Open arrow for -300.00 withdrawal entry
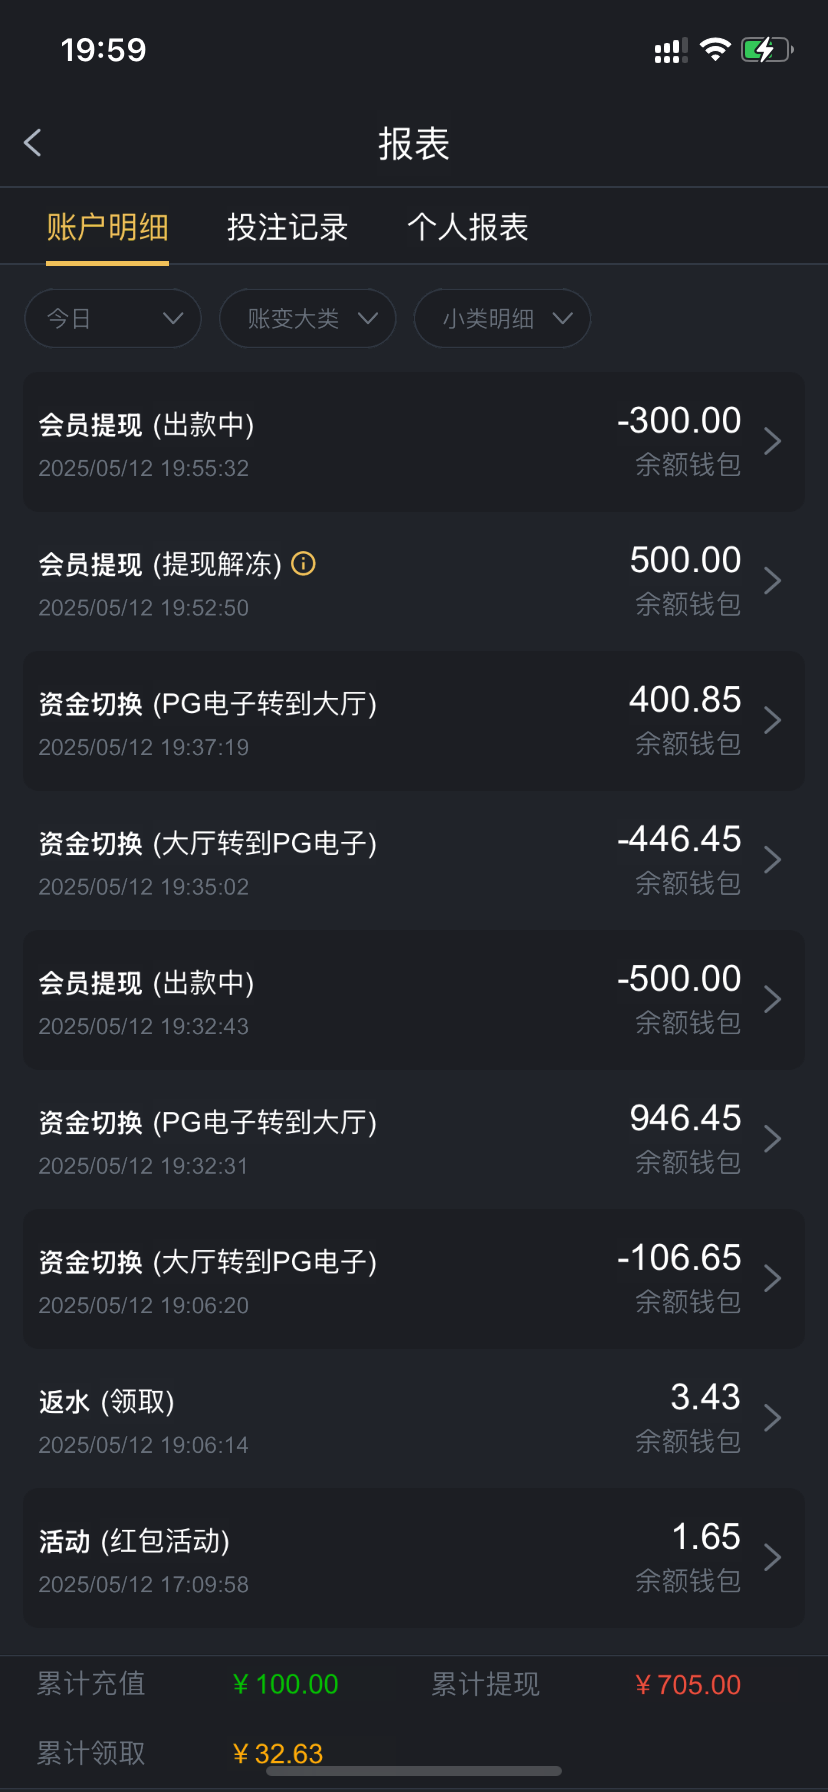 [x=772, y=441]
